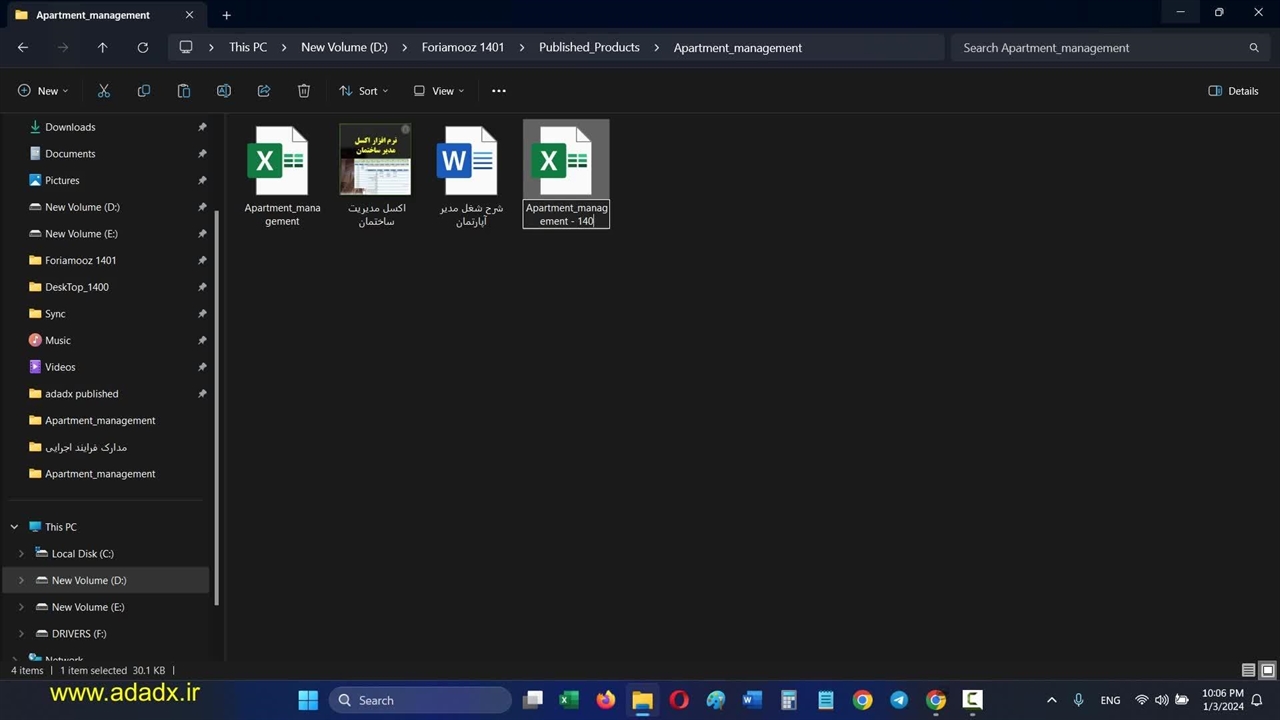The height and width of the screenshot is (720, 1280).
Task: Click the Cut scissors icon in toolbar
Action: coord(104,91)
